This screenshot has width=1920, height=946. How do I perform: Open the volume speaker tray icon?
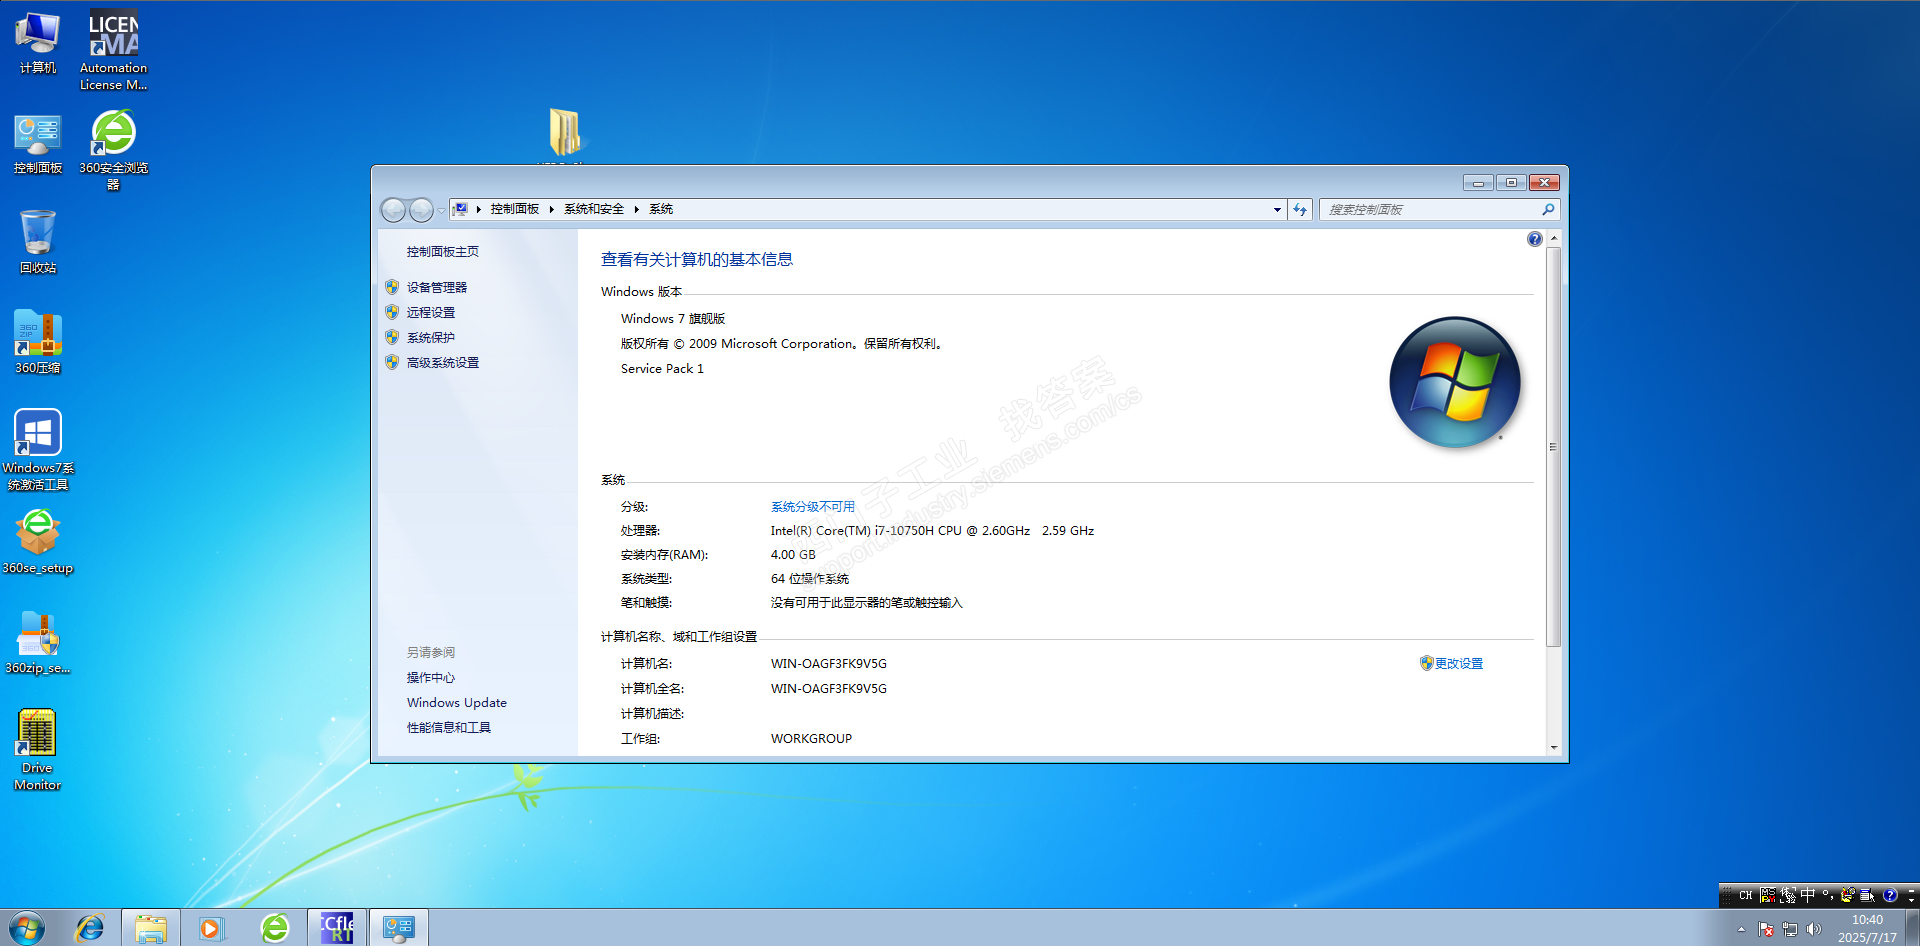(x=1814, y=930)
